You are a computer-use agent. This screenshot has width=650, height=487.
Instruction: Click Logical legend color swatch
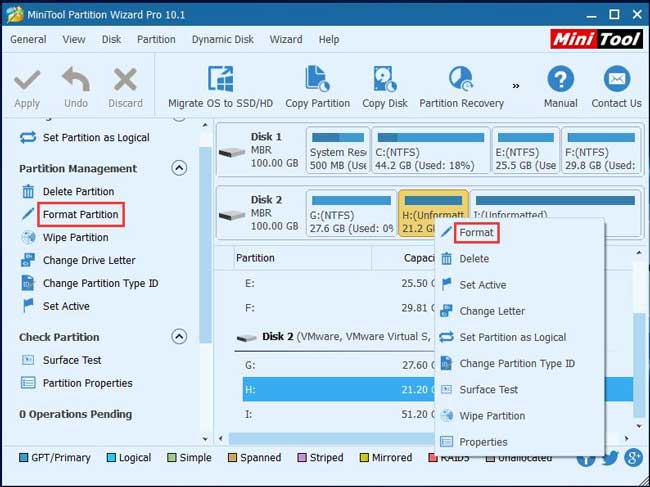pos(111,458)
